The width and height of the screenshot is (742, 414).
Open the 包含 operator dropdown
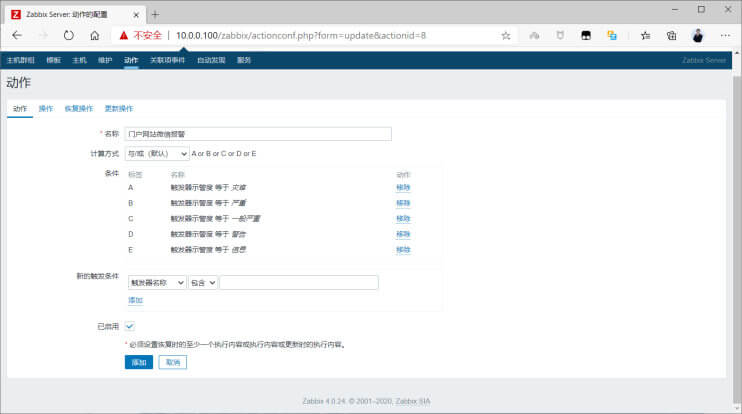(203, 282)
